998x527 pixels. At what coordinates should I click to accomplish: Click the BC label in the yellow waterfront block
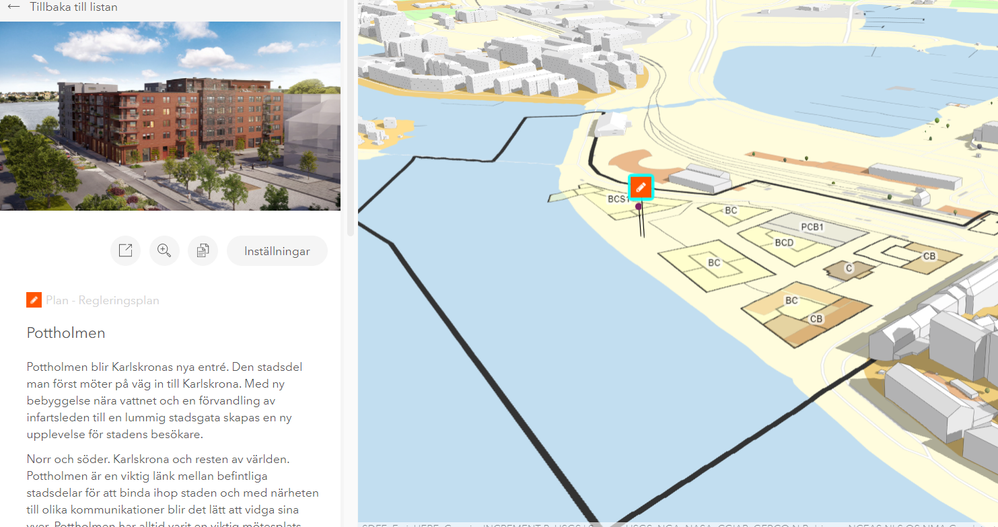point(714,262)
